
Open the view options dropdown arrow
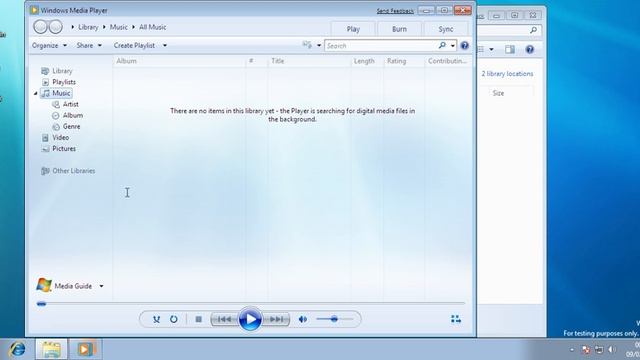click(x=319, y=45)
